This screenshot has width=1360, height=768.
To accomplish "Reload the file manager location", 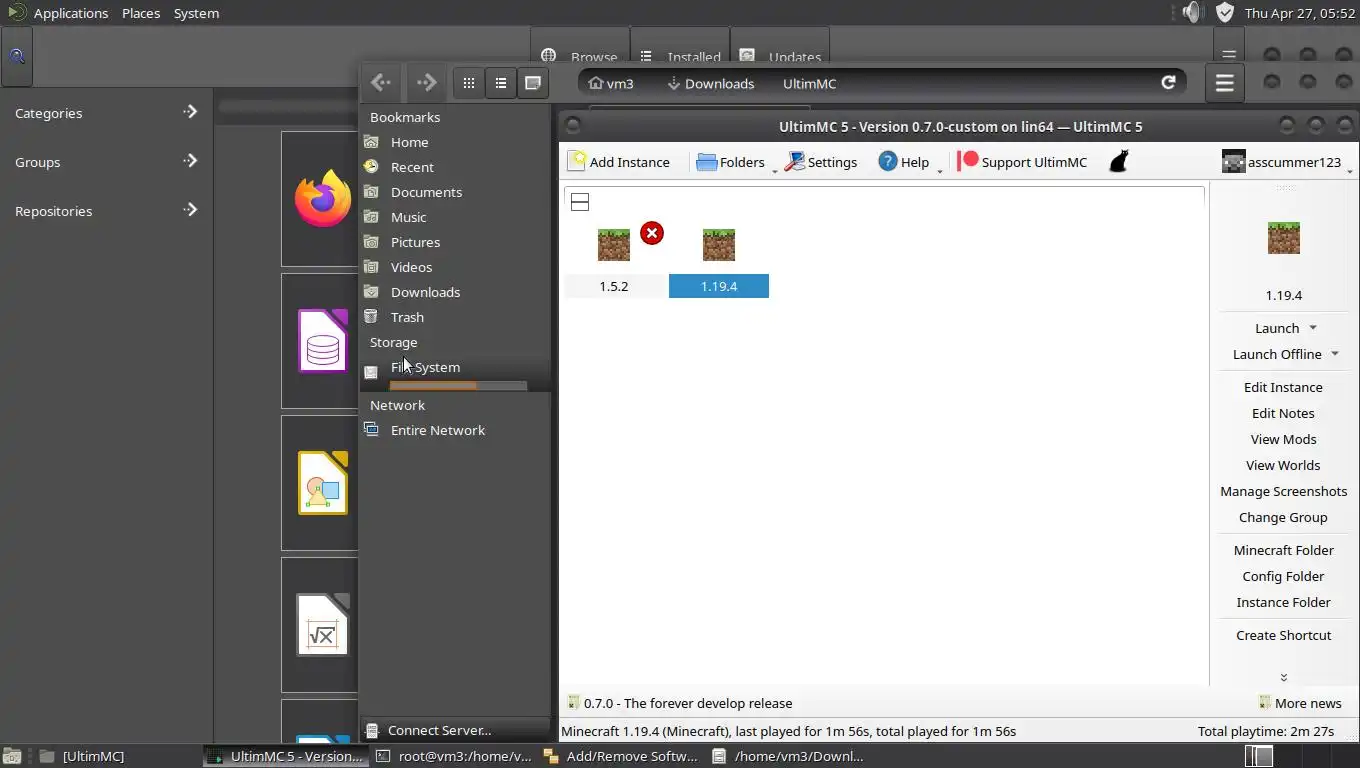I will coord(1168,83).
